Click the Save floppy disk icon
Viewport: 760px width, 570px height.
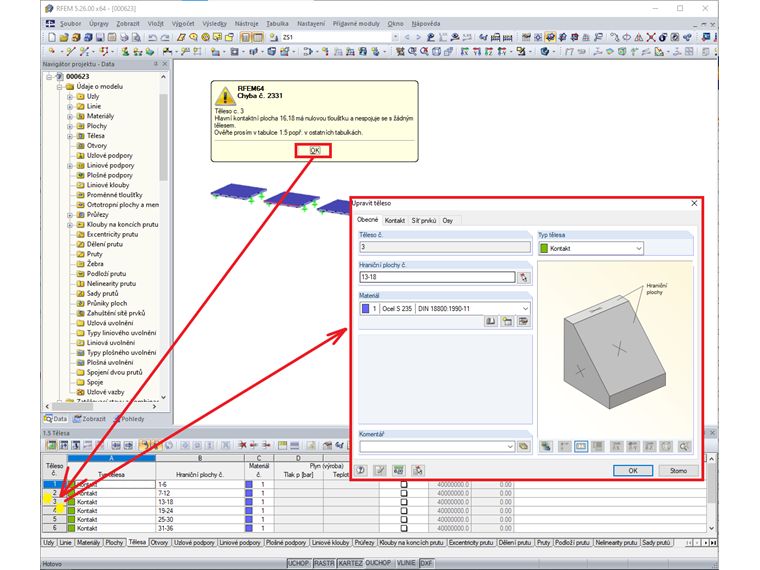100,37
